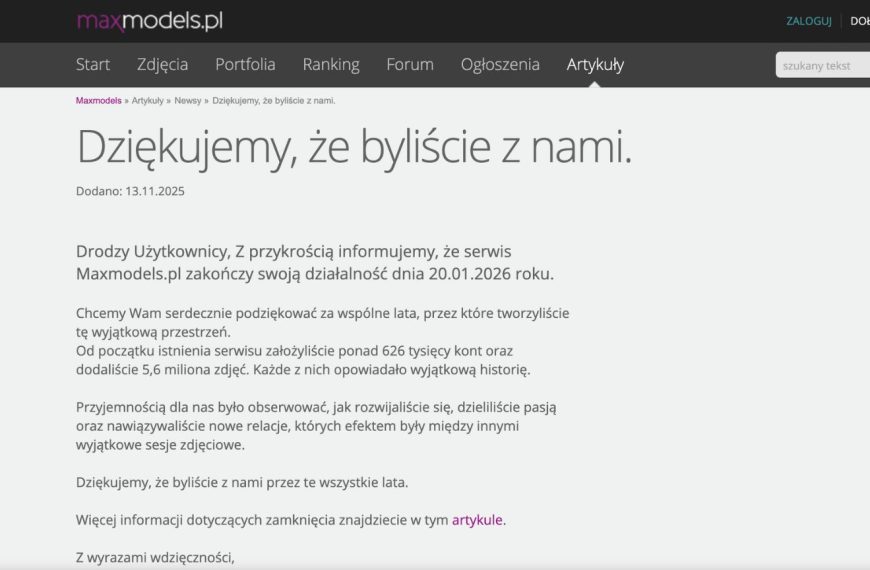The height and width of the screenshot is (570, 870).
Task: Select the Artykuły tab
Action: [595, 65]
